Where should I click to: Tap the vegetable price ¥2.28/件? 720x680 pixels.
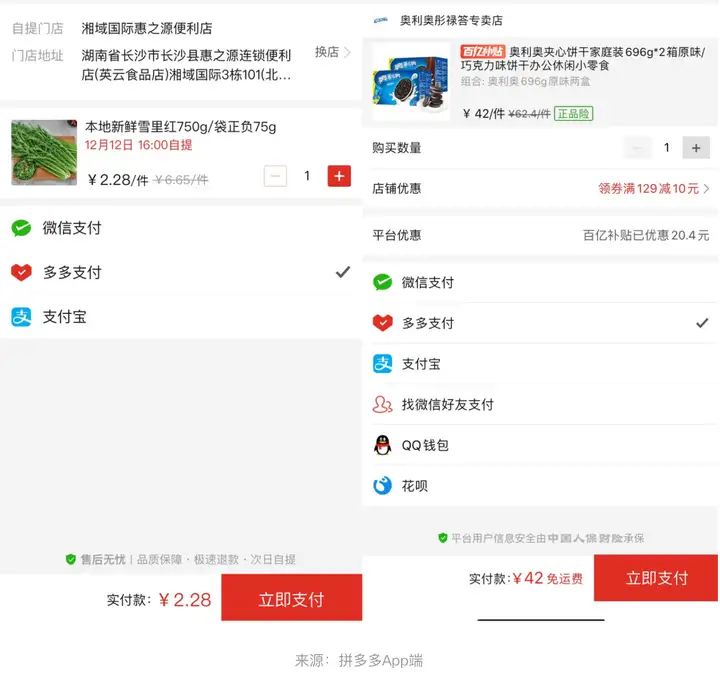[118, 180]
